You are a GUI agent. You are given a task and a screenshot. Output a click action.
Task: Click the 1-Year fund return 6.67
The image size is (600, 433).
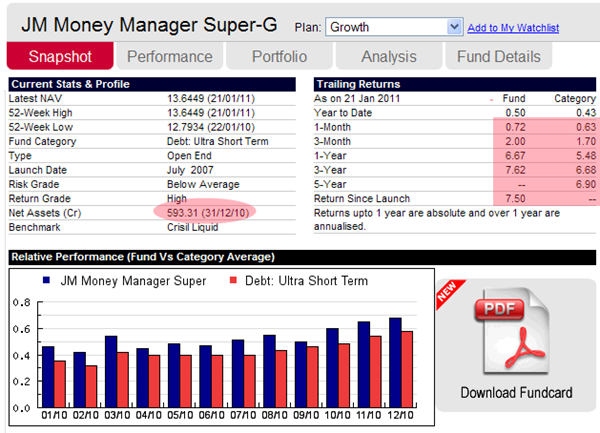(515, 156)
